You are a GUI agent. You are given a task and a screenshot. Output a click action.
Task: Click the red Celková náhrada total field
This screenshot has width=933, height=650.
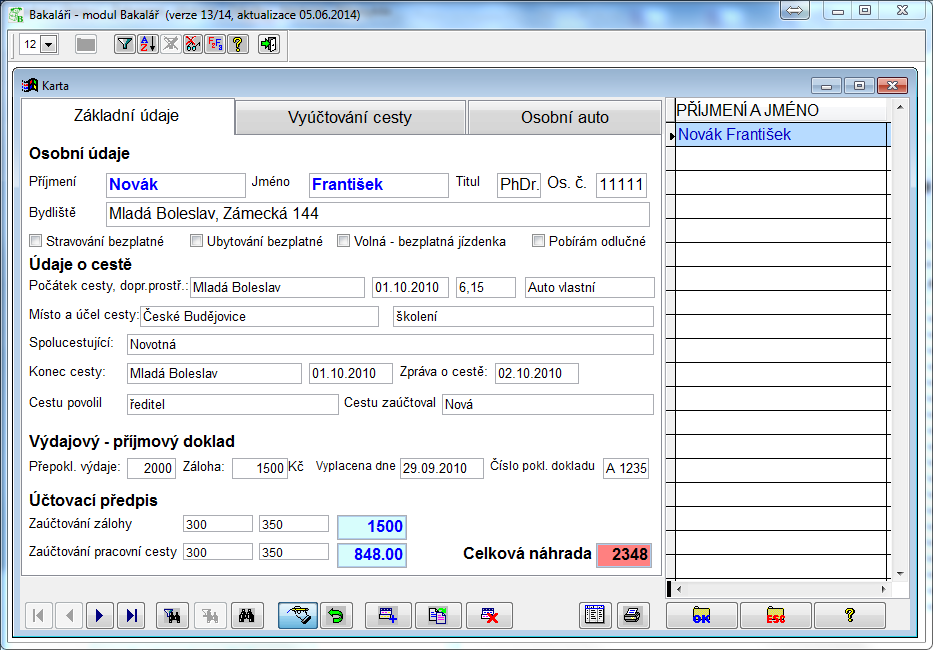pyautogui.click(x=623, y=555)
